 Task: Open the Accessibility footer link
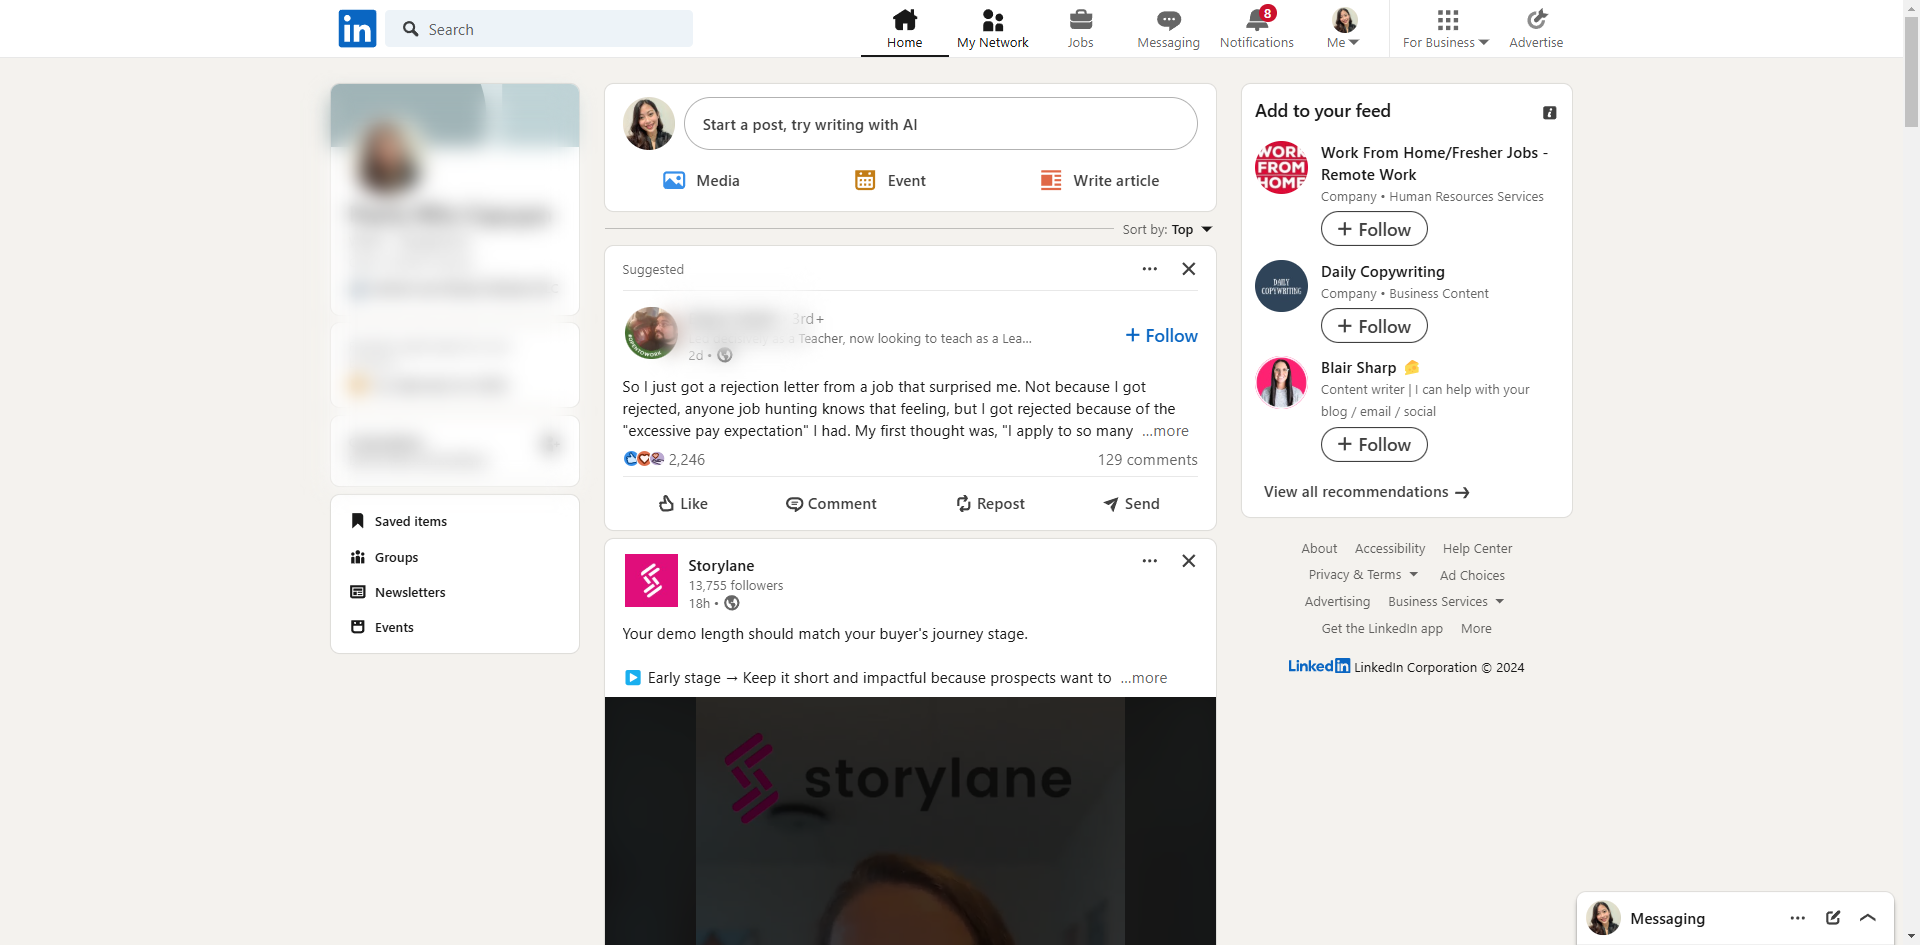coord(1390,549)
